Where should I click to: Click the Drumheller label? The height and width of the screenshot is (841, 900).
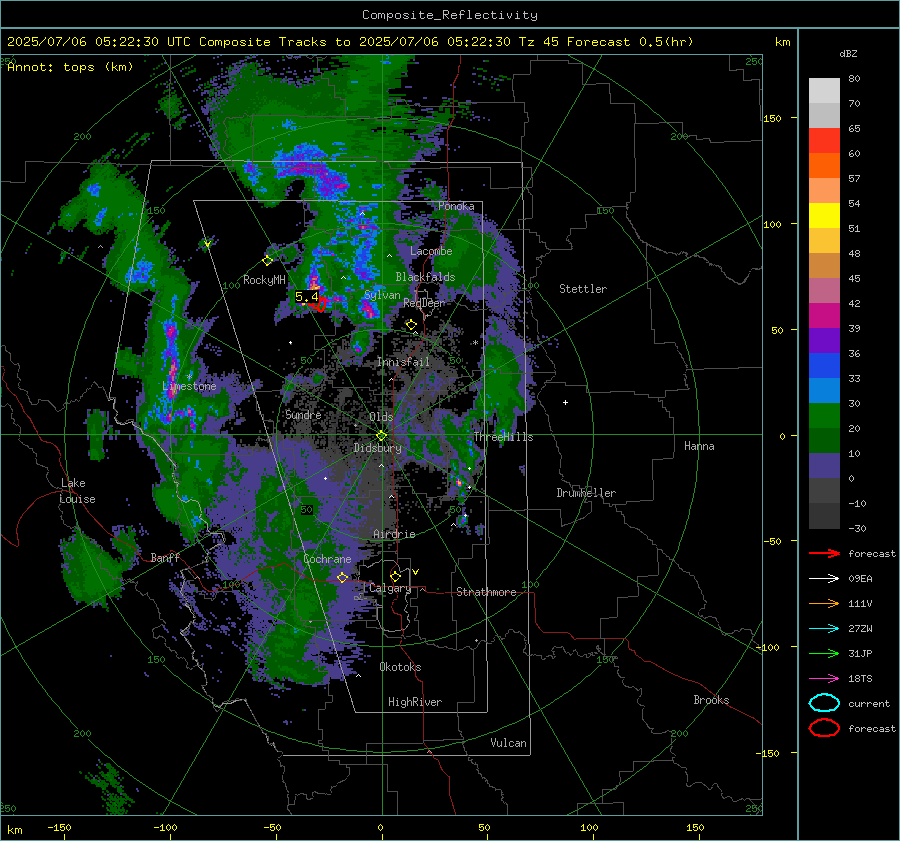586,493
